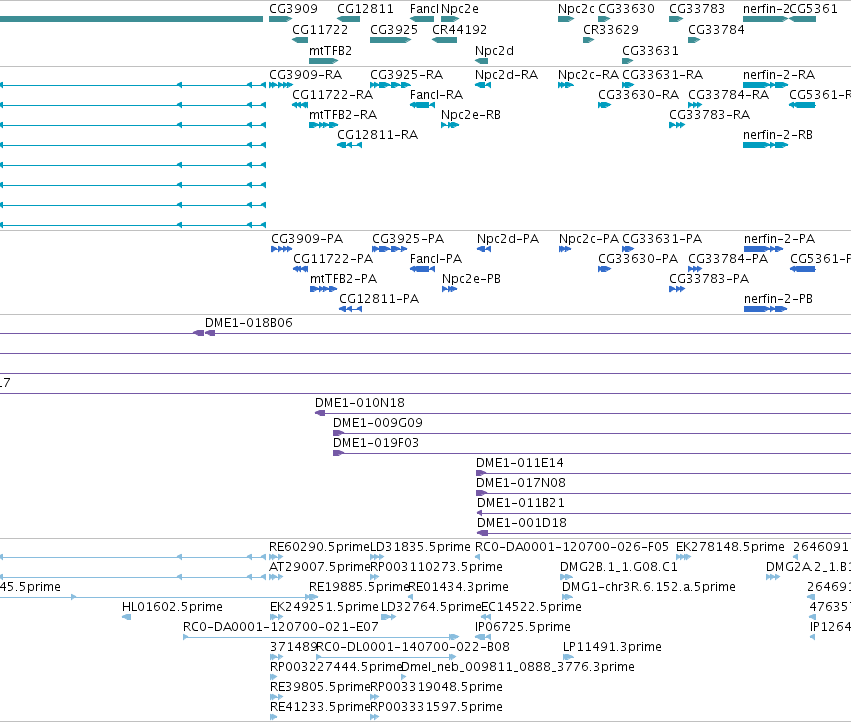
Task: Select the nerfin-2-PB protein feature
Action: click(x=765, y=309)
